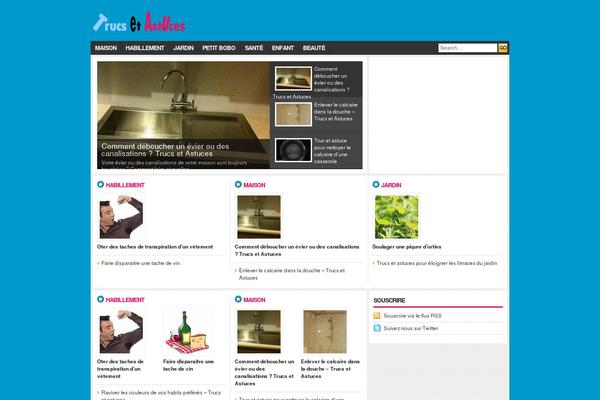Click the lower row man sniffing armpit thumbnail
Screen dimensions: 600x400
click(x=121, y=331)
